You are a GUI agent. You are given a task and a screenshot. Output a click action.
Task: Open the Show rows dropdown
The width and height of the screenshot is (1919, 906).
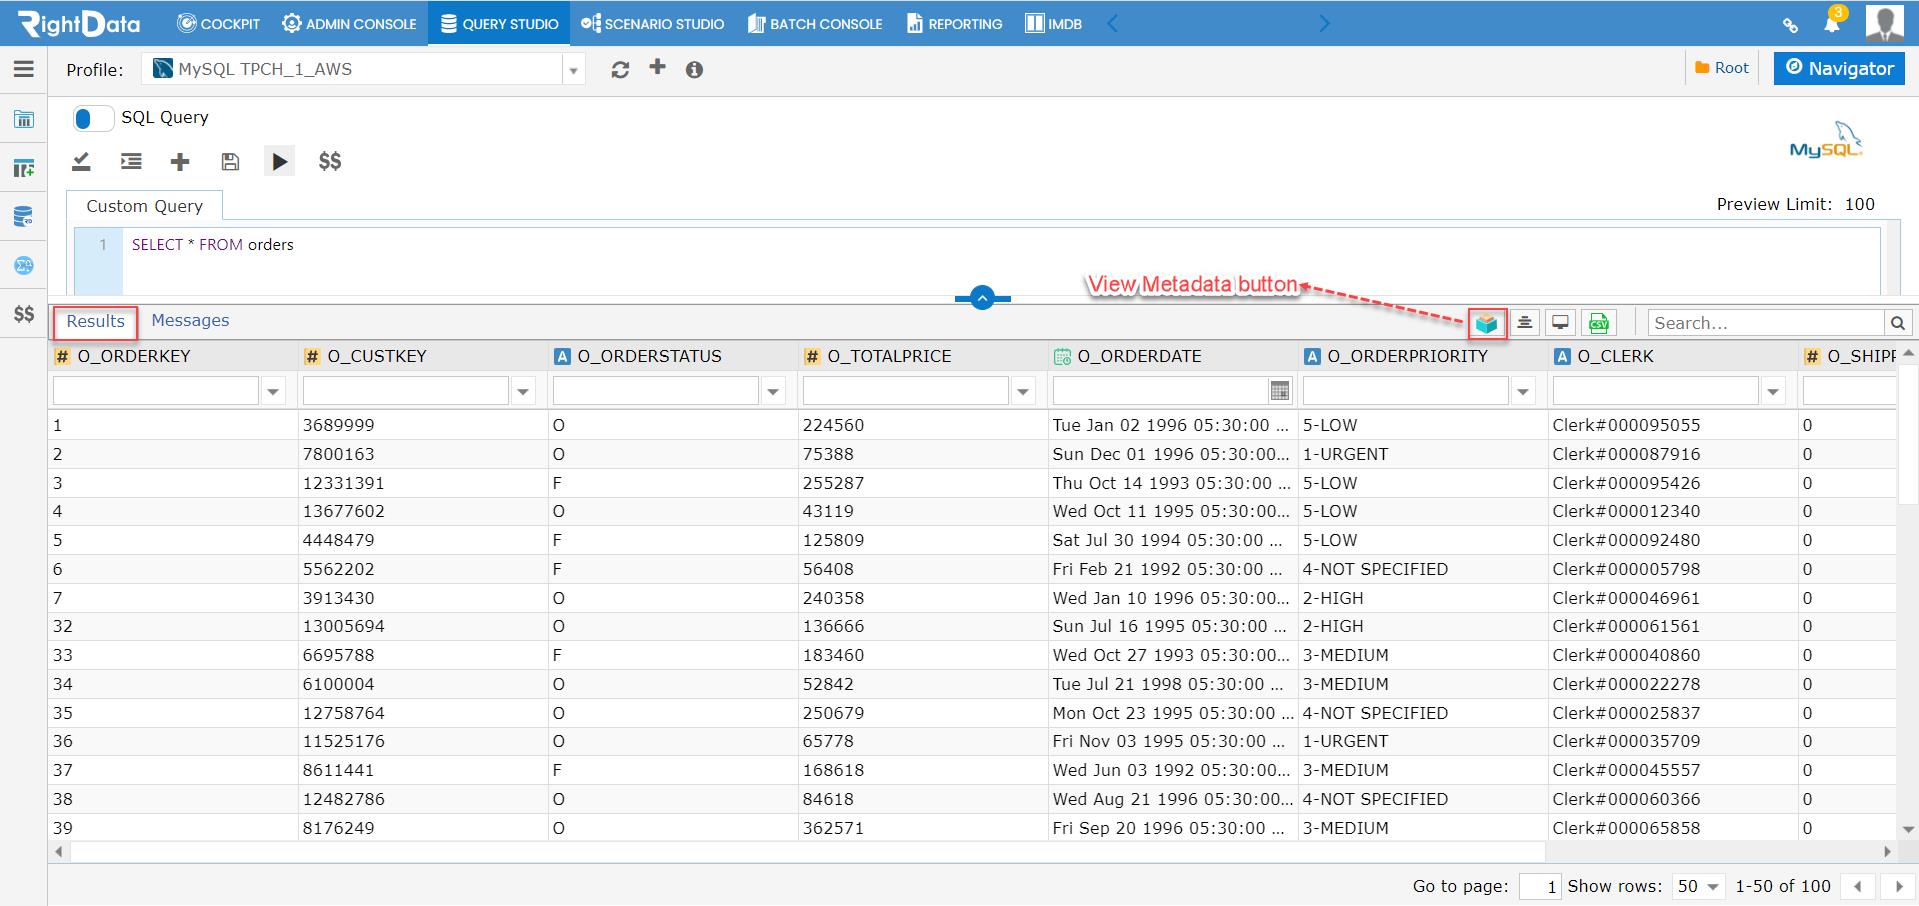click(1698, 886)
